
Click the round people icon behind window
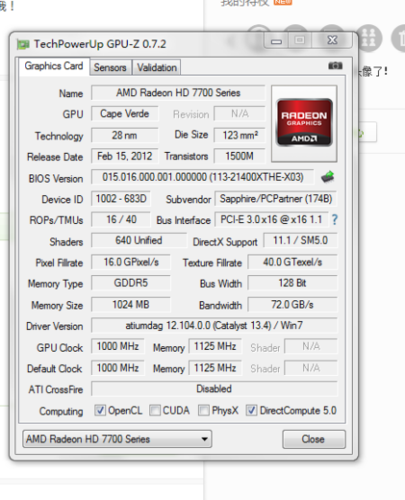368,38
